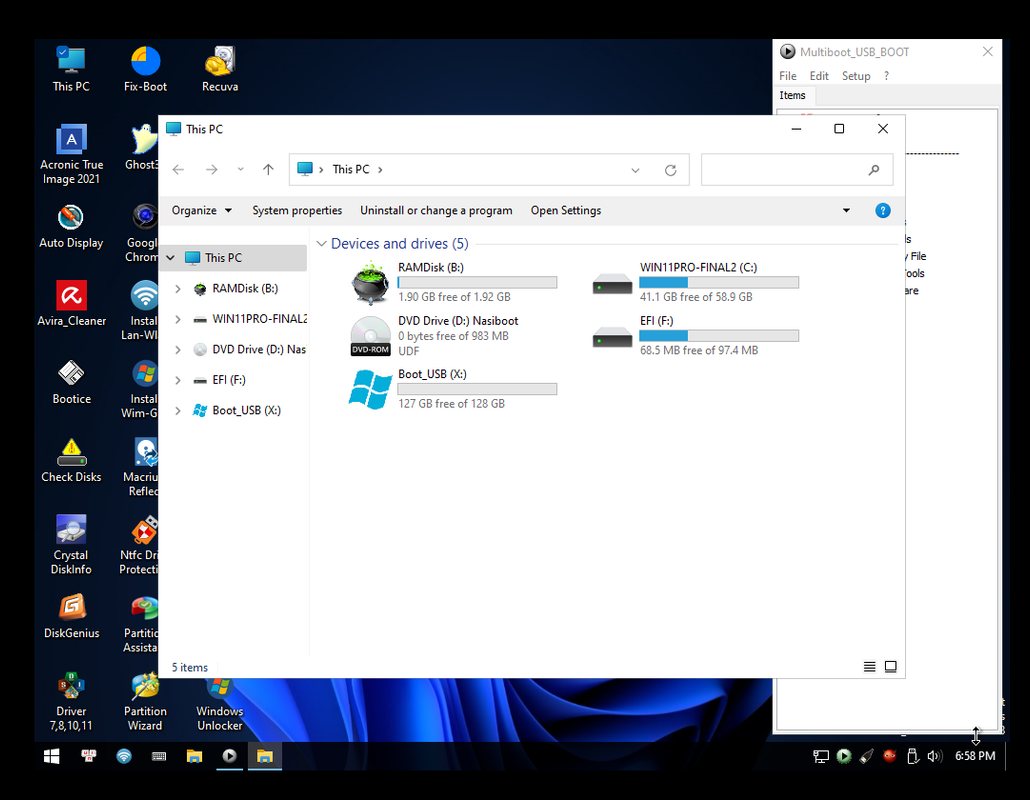Collapse the Devices and drives group
Screen dimensions: 1030x800
pos(322,244)
